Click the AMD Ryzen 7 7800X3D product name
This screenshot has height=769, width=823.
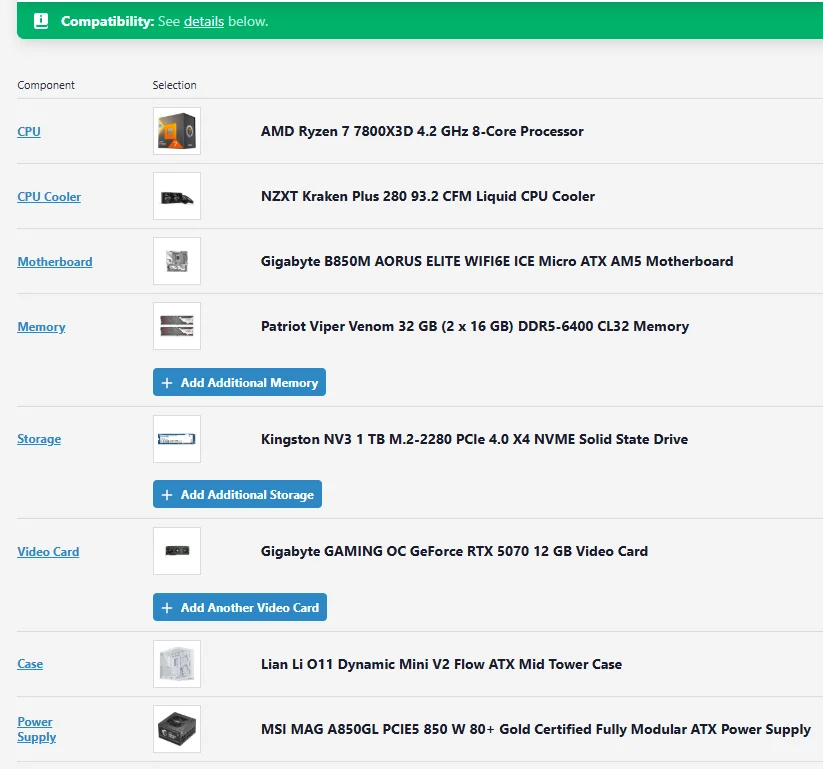point(422,131)
